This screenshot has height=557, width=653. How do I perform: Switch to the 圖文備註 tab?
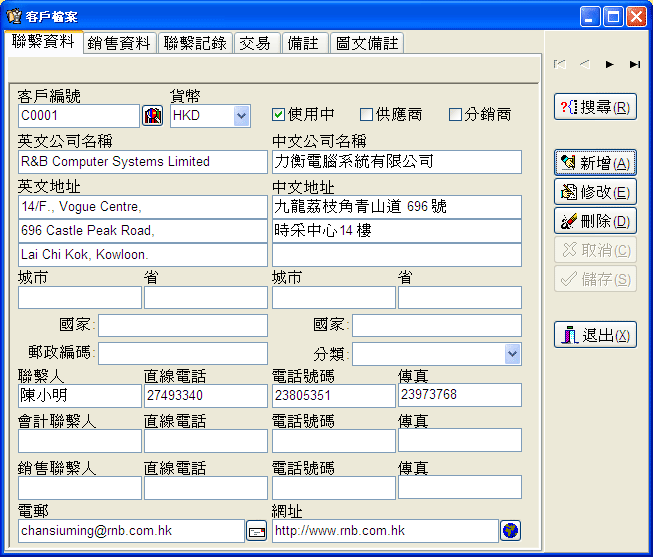tap(367, 43)
